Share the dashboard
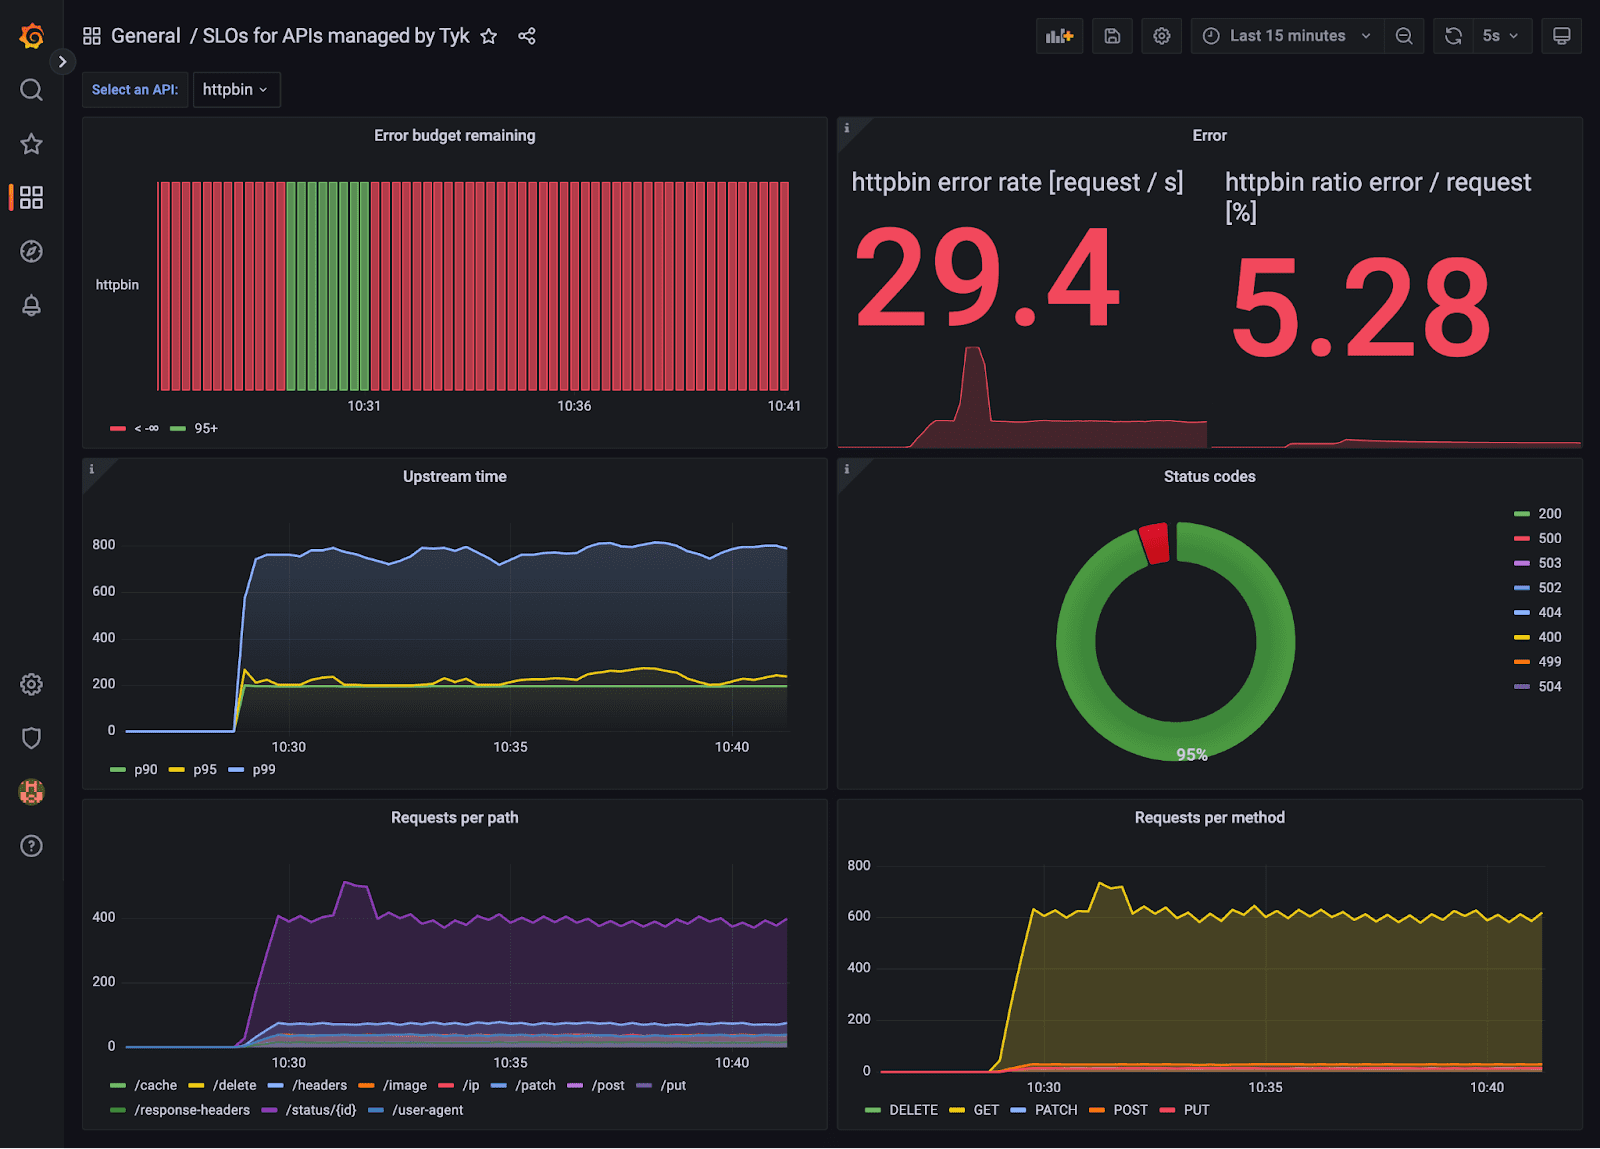1600x1149 pixels. [526, 36]
